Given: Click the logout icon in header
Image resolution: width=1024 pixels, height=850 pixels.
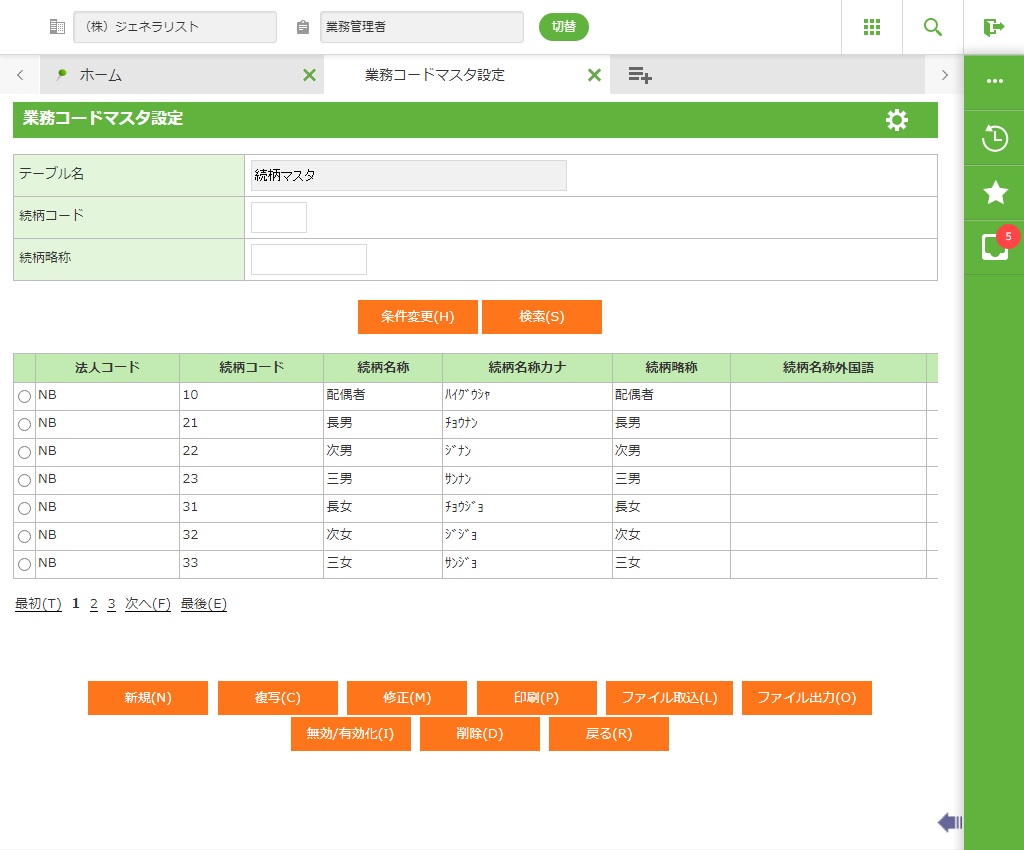Looking at the screenshot, I should 993,27.
